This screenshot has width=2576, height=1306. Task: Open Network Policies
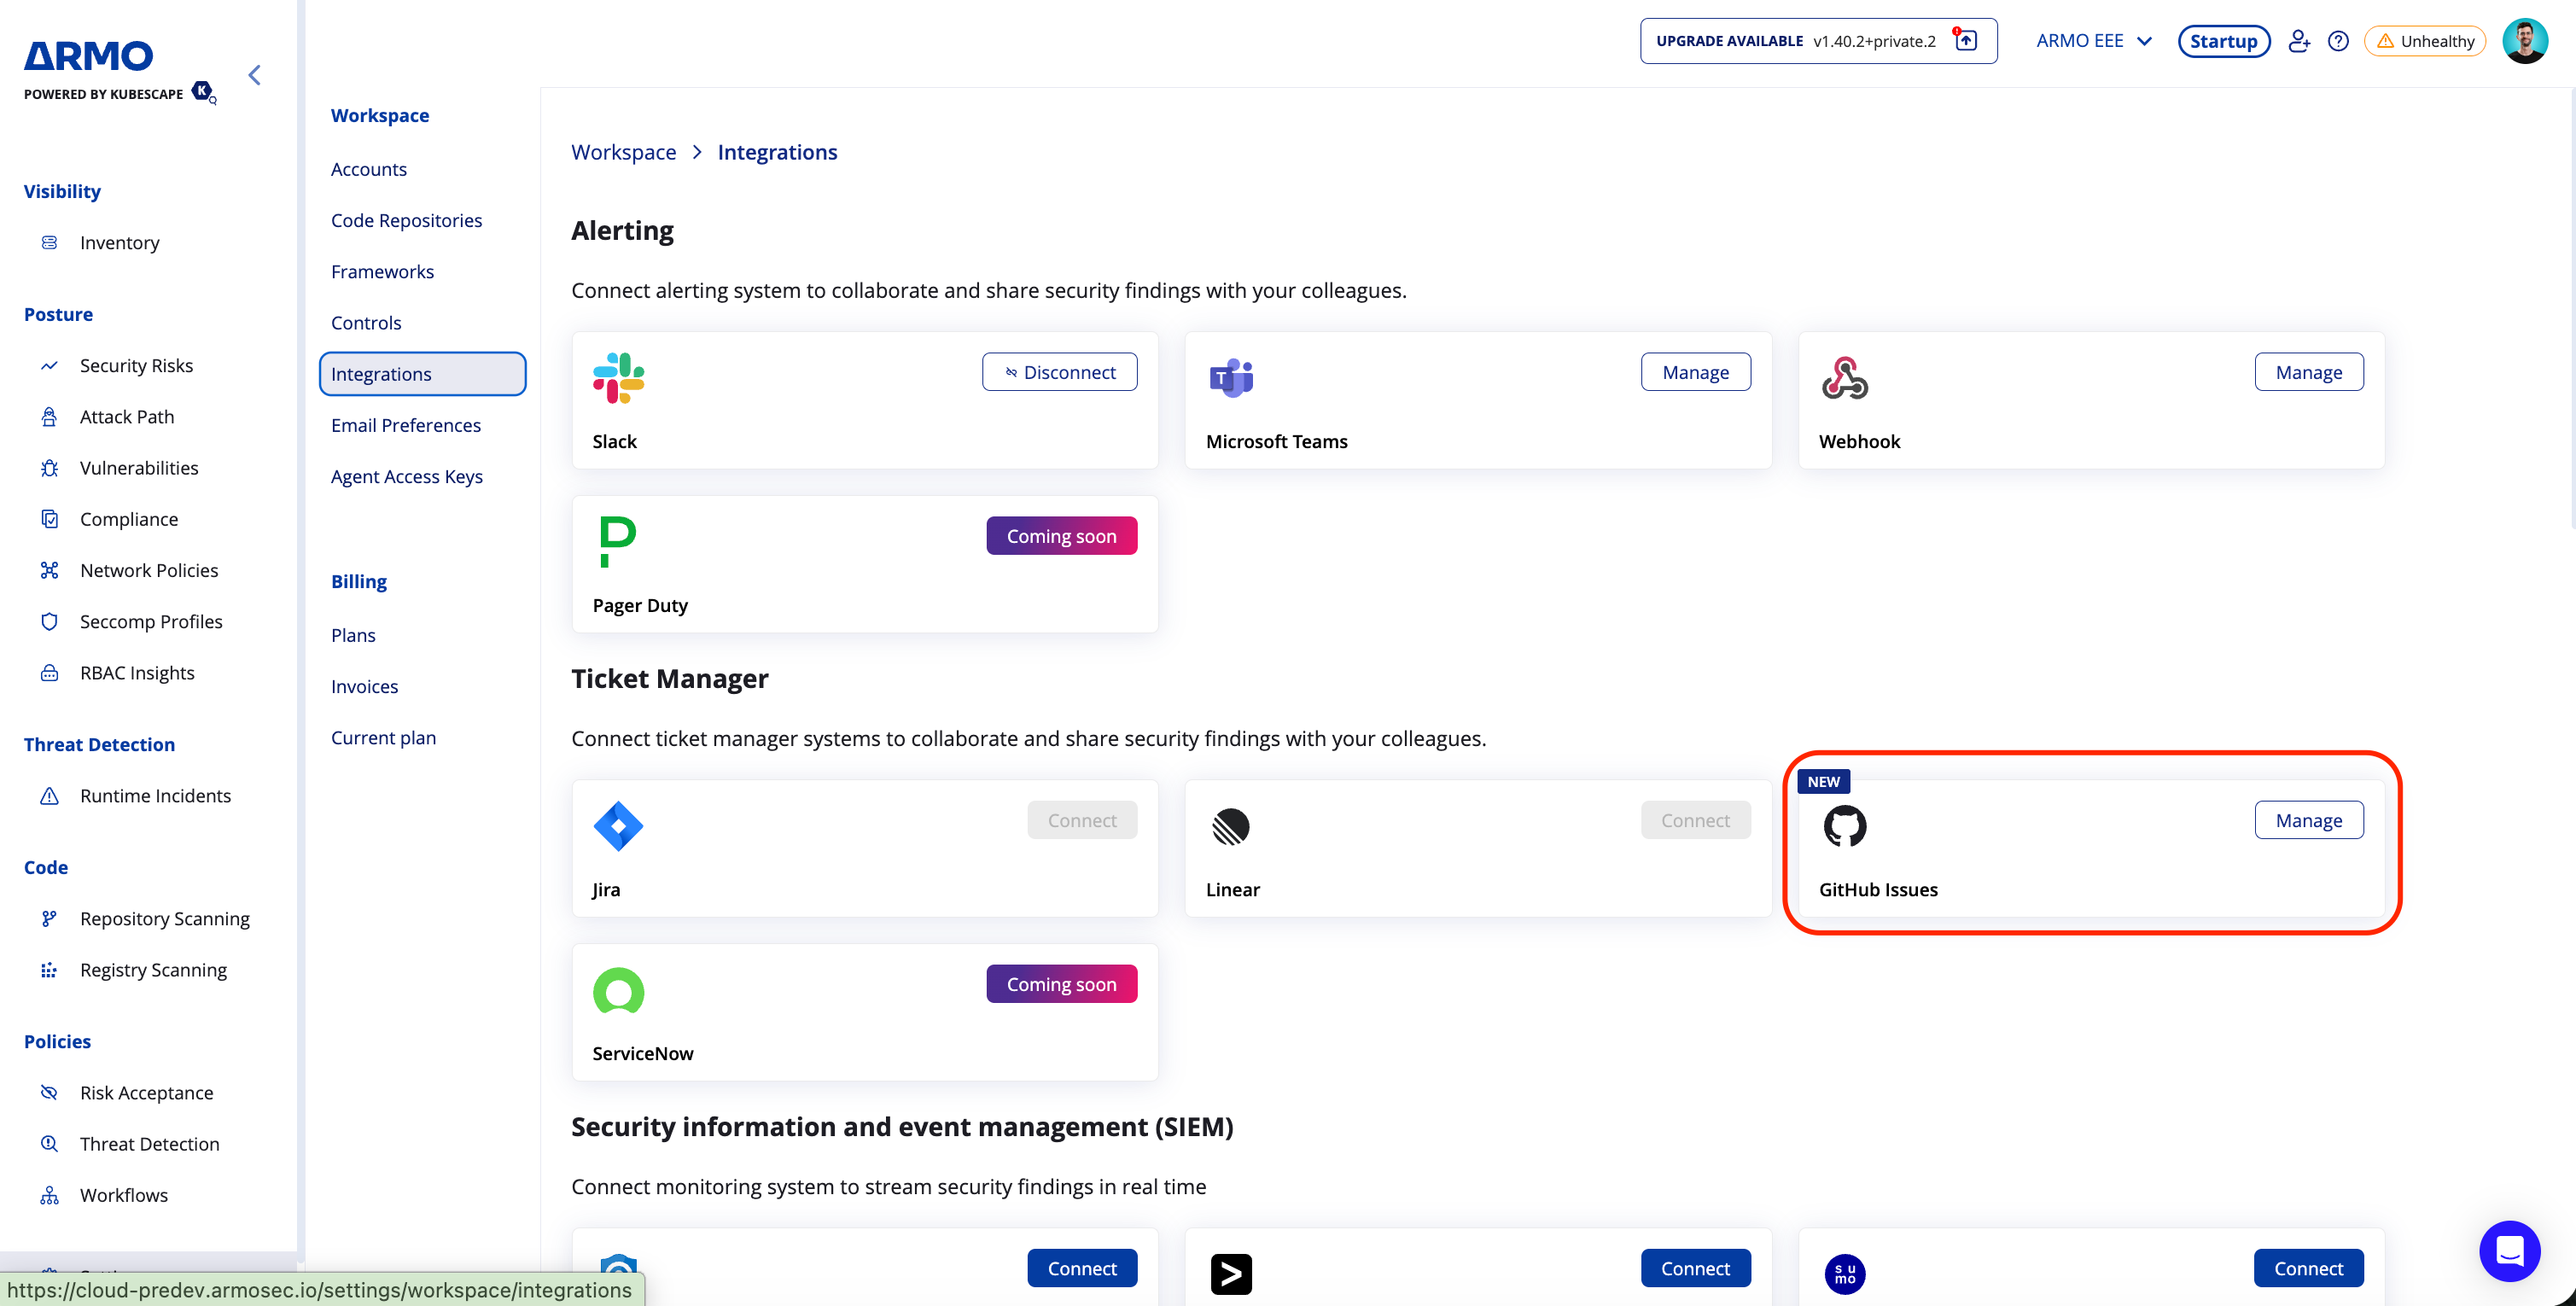point(149,570)
